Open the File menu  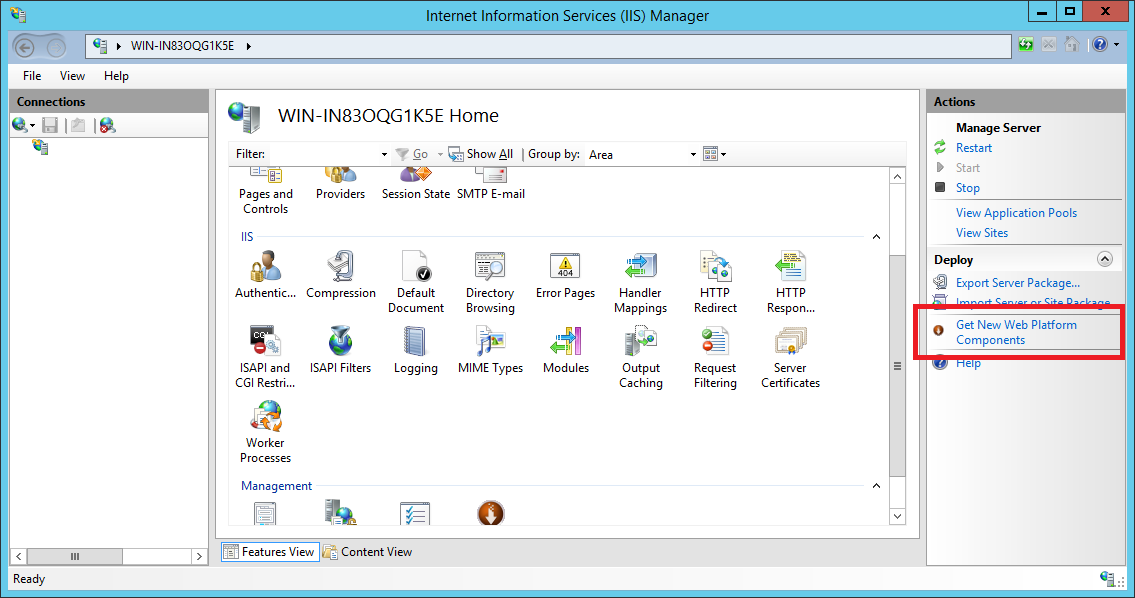pos(32,76)
